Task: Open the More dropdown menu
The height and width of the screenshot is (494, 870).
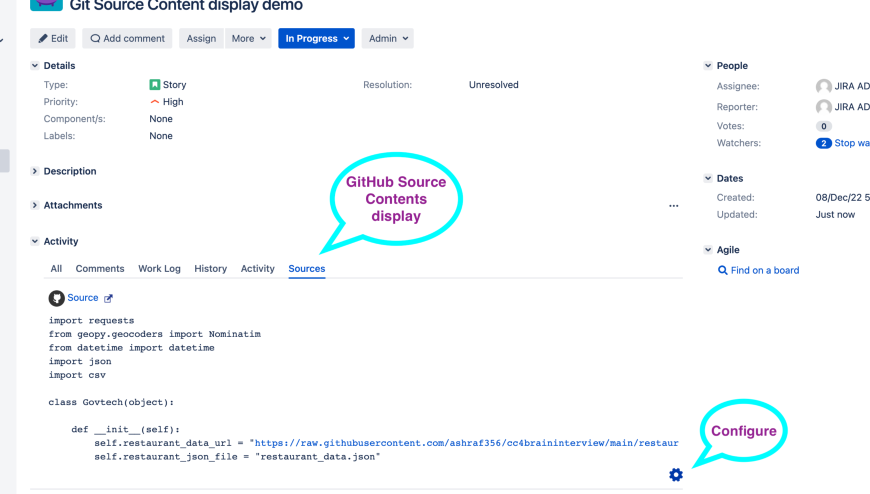Action: coord(248,38)
